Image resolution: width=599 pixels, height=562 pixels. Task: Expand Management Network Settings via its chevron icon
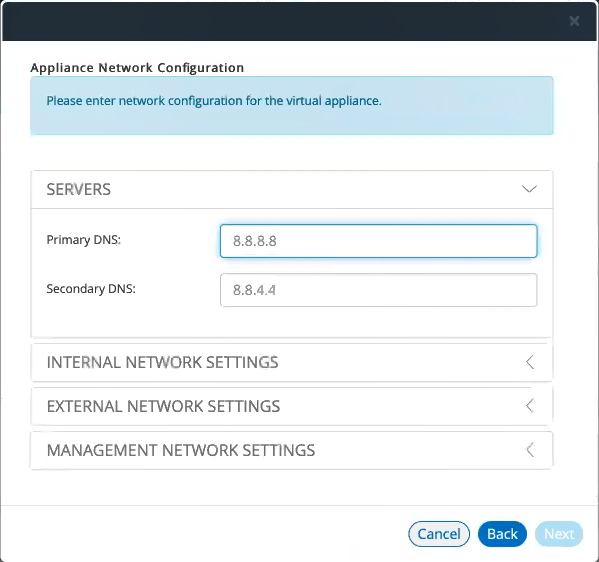[530, 450]
